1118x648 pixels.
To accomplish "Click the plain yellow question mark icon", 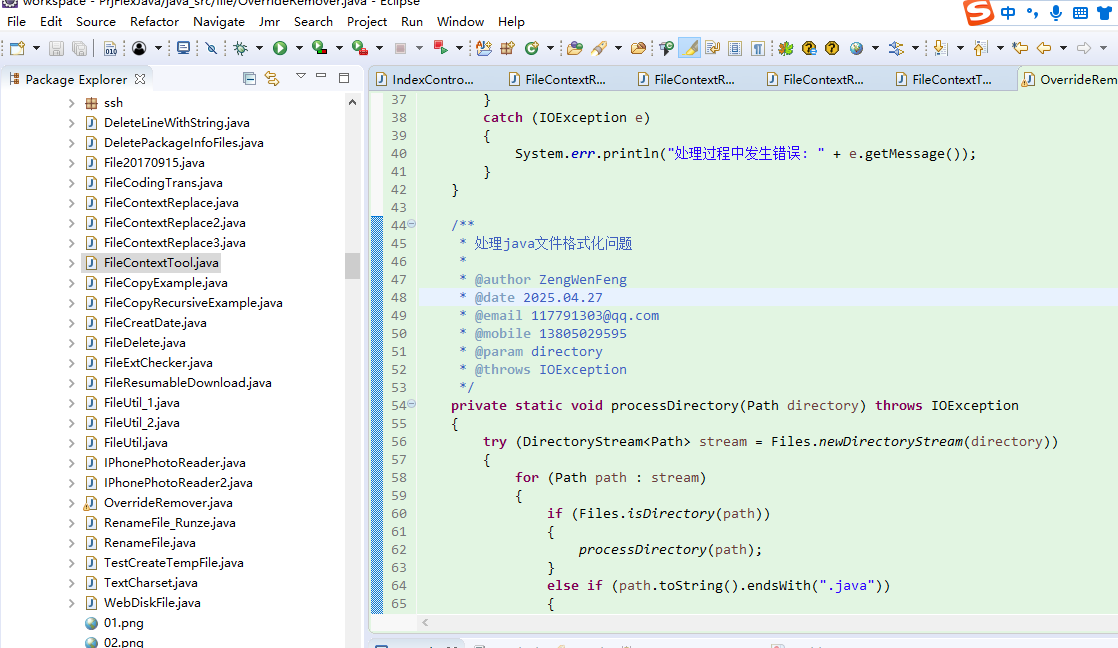I will click(x=832, y=48).
